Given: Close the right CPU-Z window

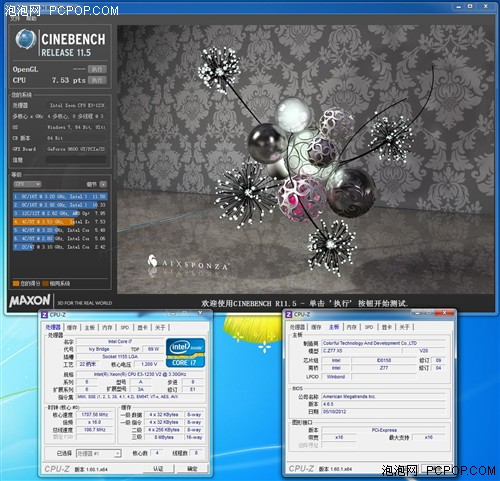Looking at the screenshot, I should tap(445, 313).
